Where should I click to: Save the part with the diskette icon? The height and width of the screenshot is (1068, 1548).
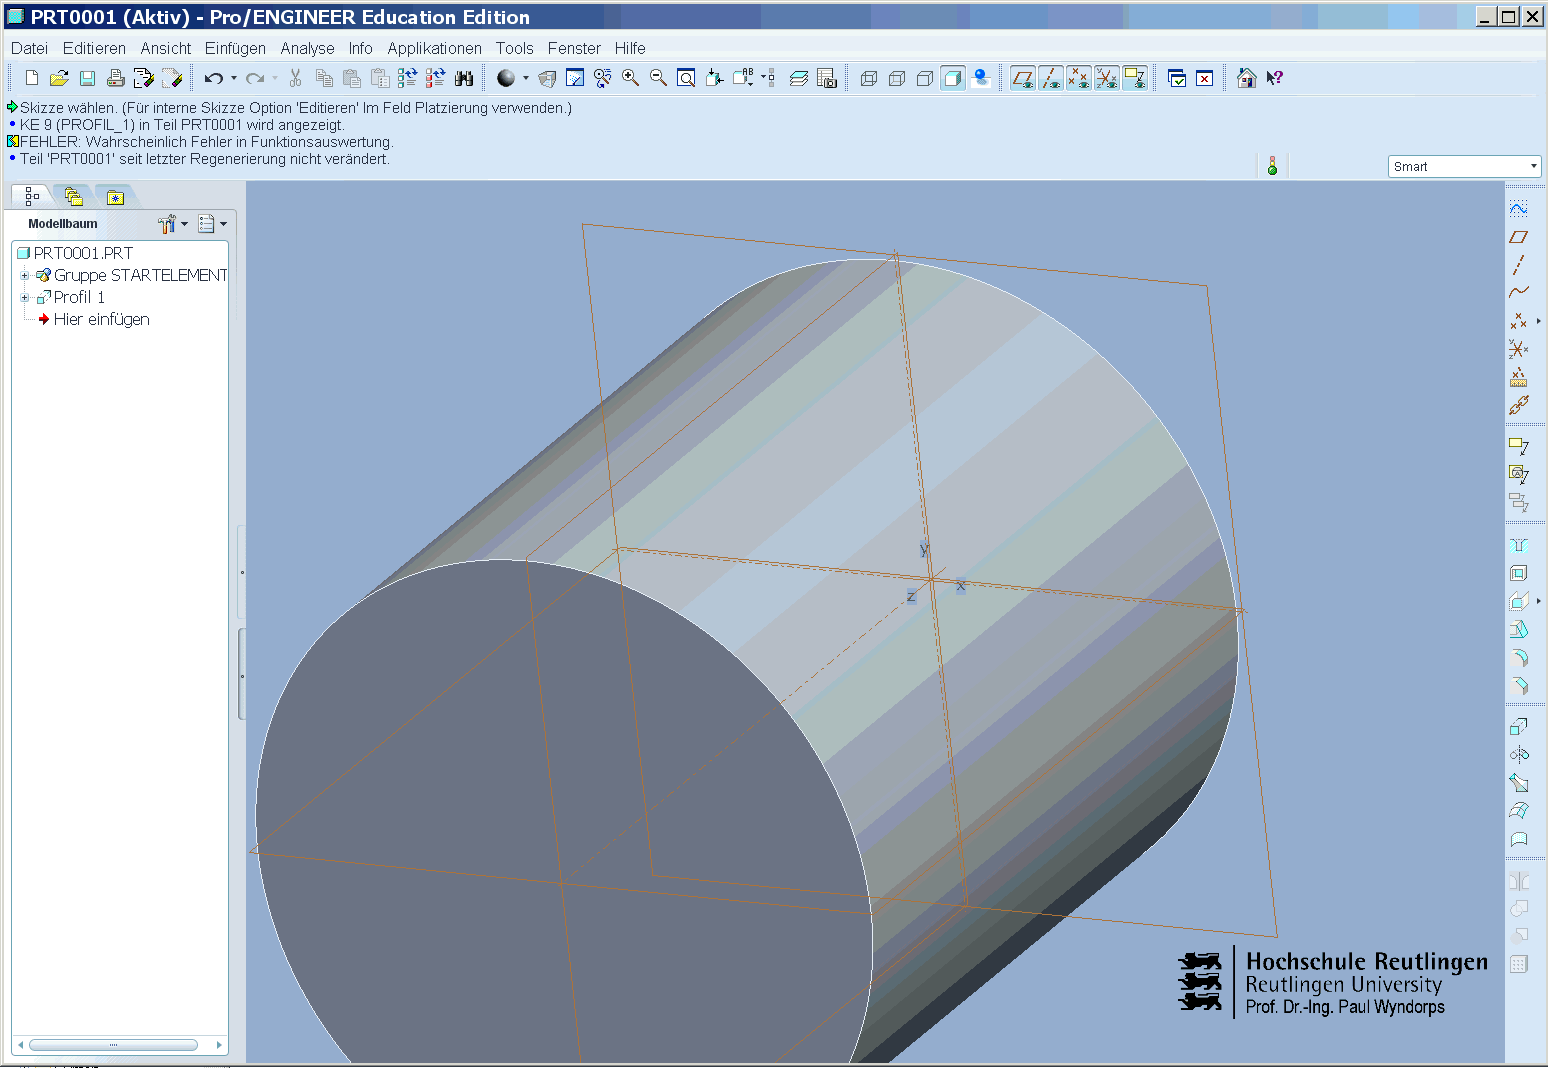(x=87, y=78)
